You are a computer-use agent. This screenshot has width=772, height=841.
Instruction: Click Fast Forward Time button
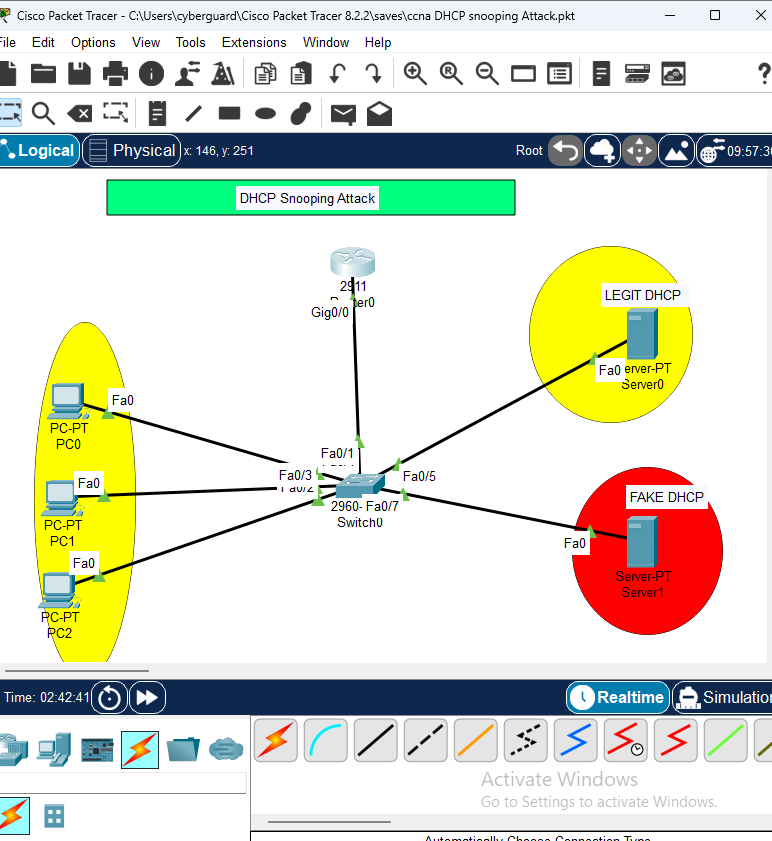click(x=147, y=698)
